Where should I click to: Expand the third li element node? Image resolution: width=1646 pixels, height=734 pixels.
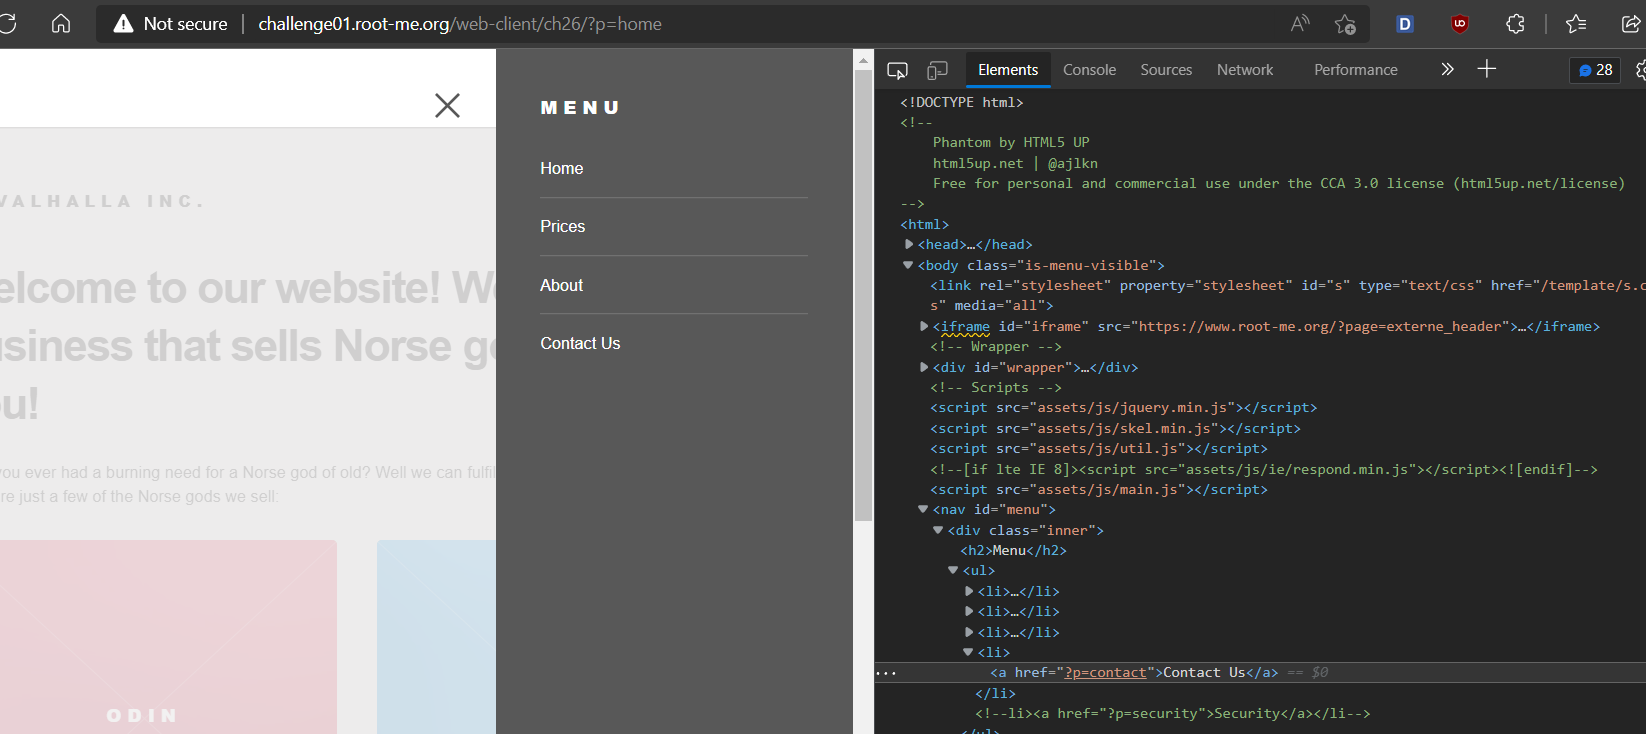click(x=969, y=632)
